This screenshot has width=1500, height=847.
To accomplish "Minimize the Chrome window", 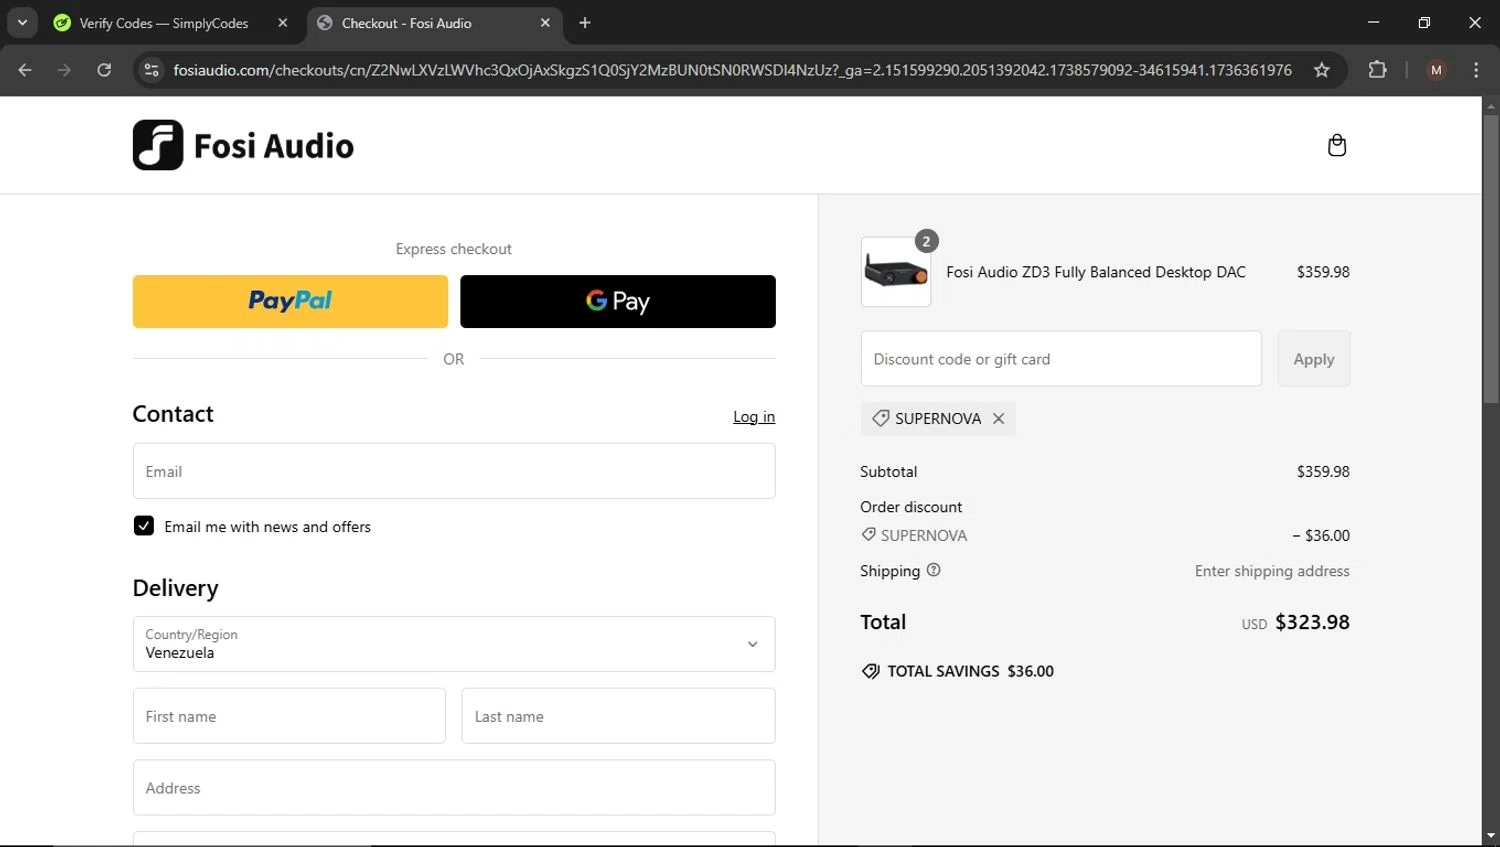I will click(x=1373, y=22).
